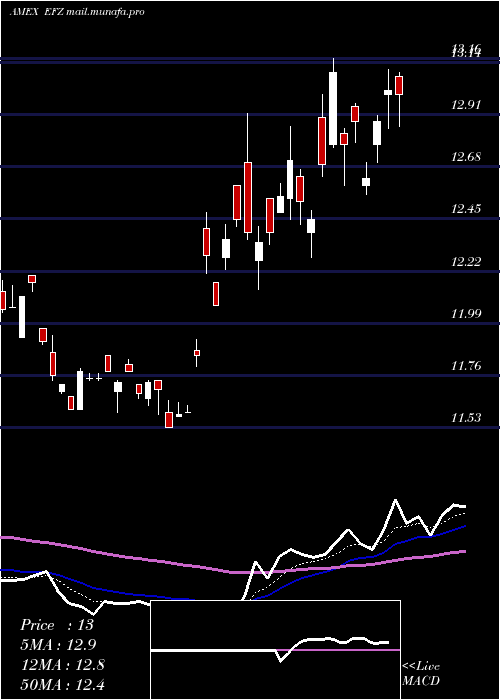Screen dimensions: 500x700
Task: Click the 12.68 price axis label
Action: 466,157
